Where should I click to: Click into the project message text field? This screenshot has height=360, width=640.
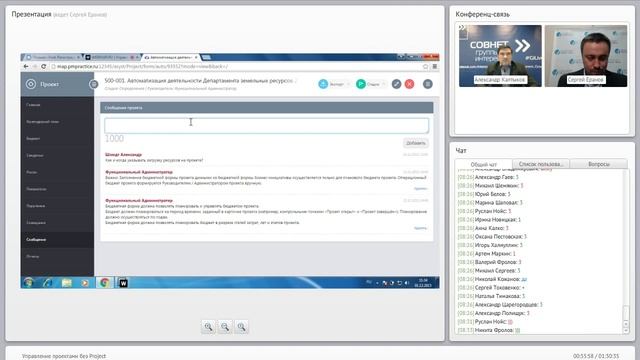click(267, 126)
